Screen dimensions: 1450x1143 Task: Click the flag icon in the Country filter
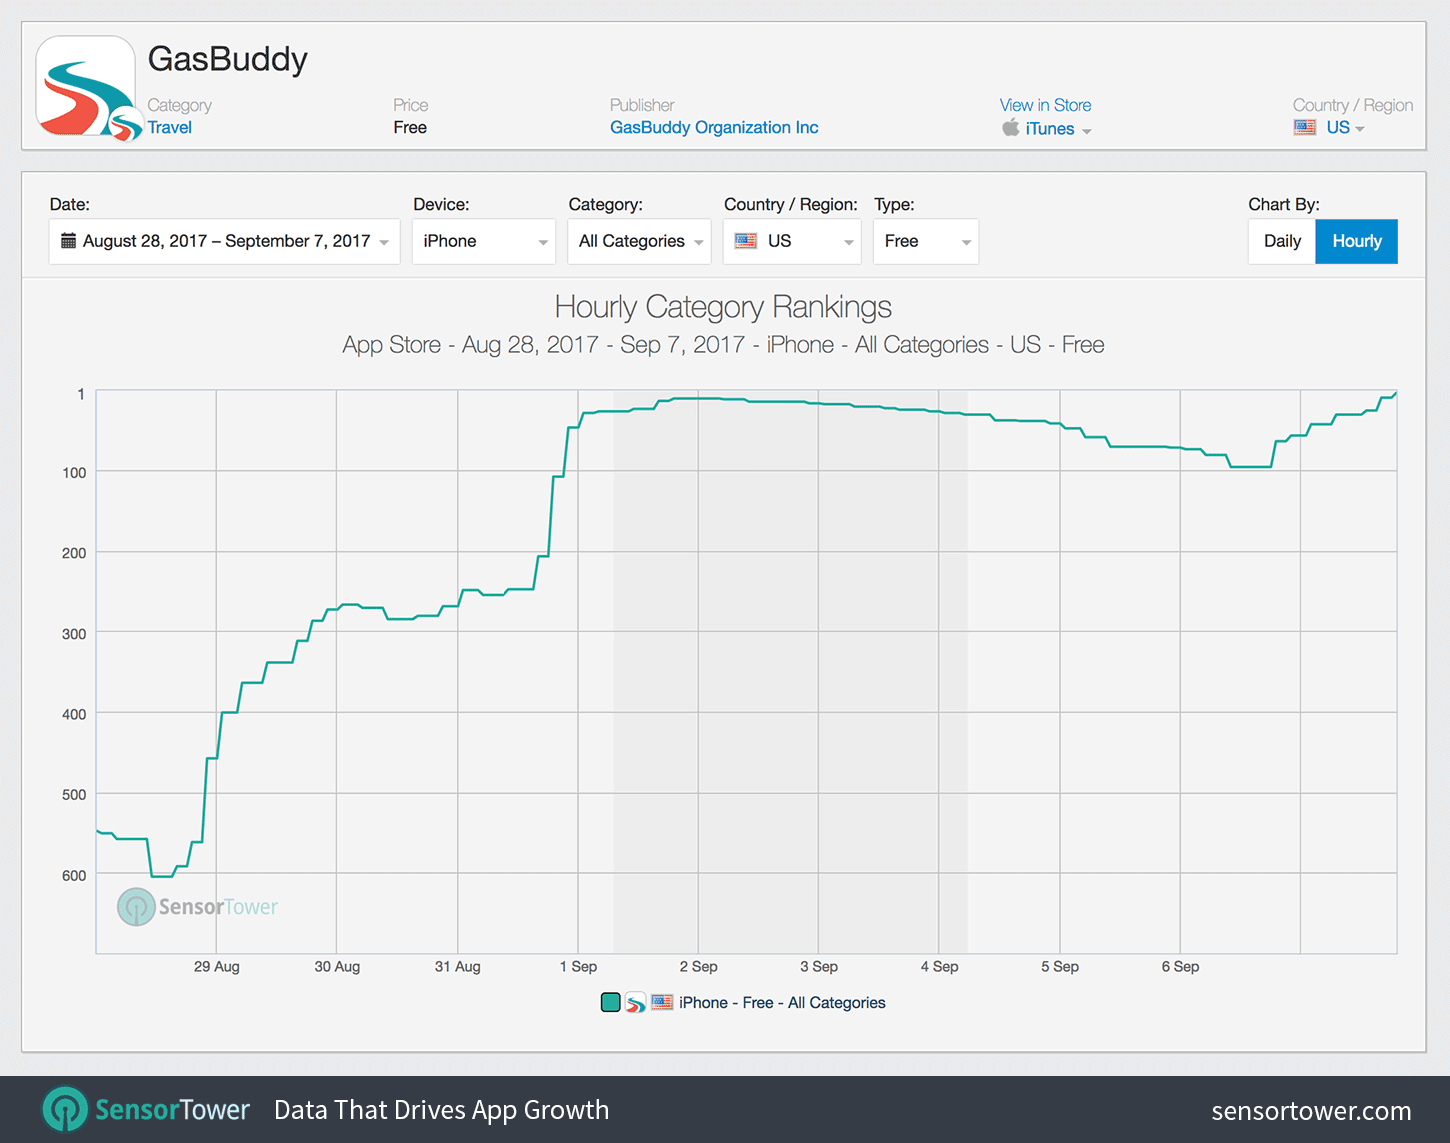coord(745,241)
